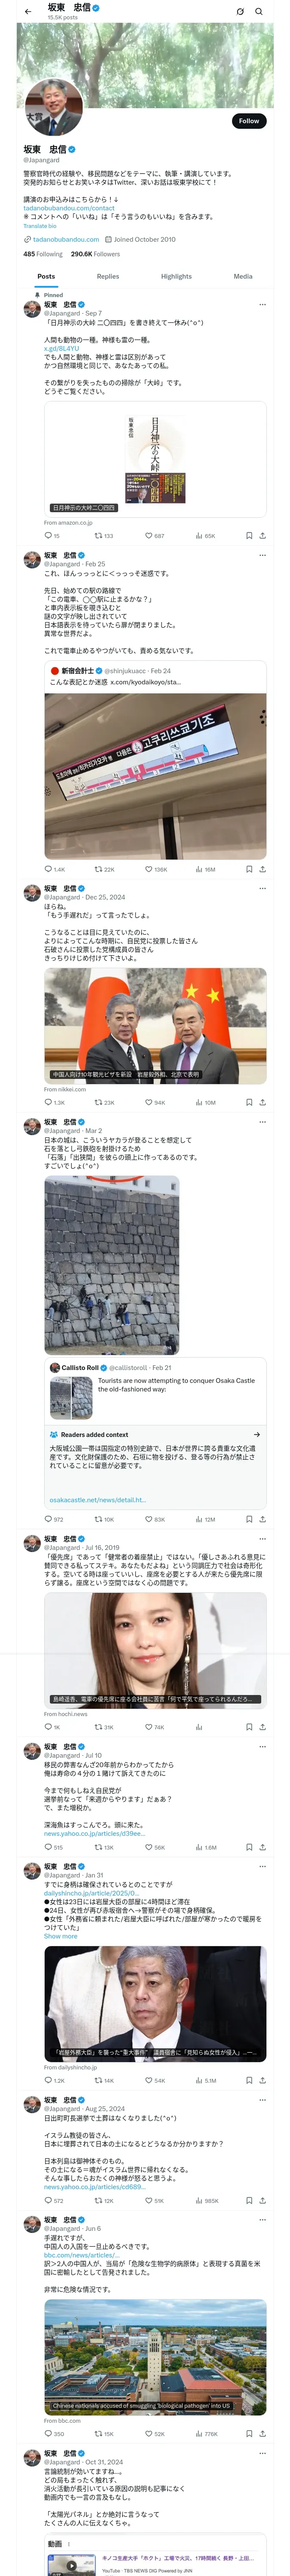Open the three-dot menu on Feb 25 post
Viewport: 290px width, 2576px height.
pyautogui.click(x=263, y=555)
